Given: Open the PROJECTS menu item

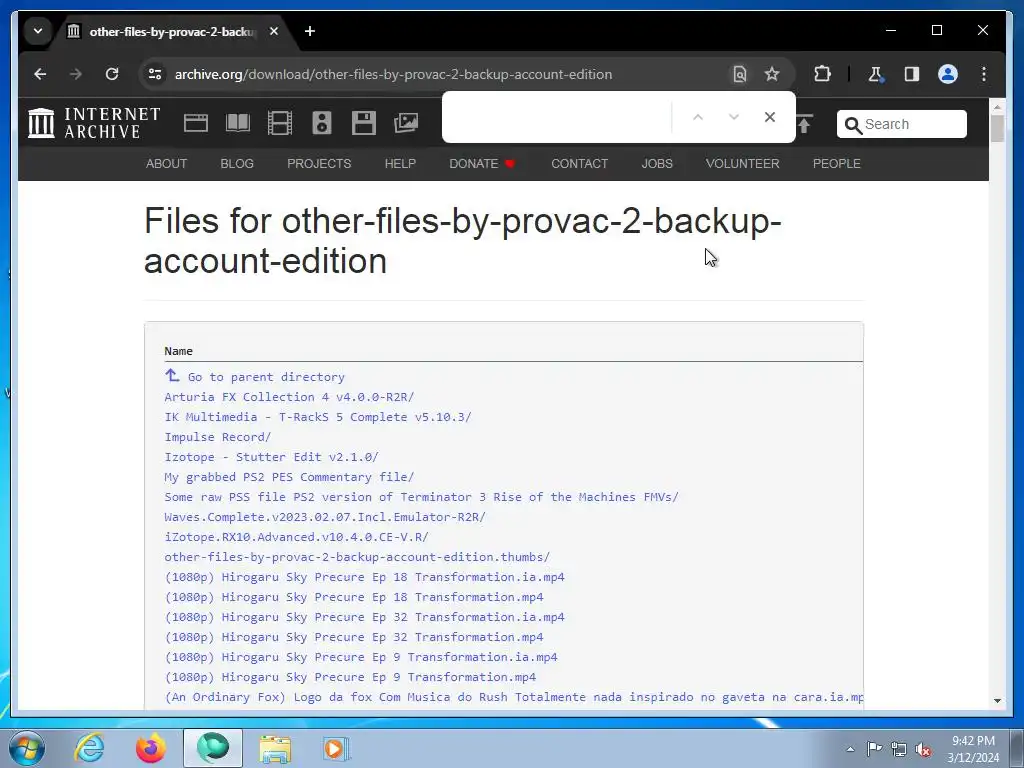Looking at the screenshot, I should pyautogui.click(x=319, y=164).
